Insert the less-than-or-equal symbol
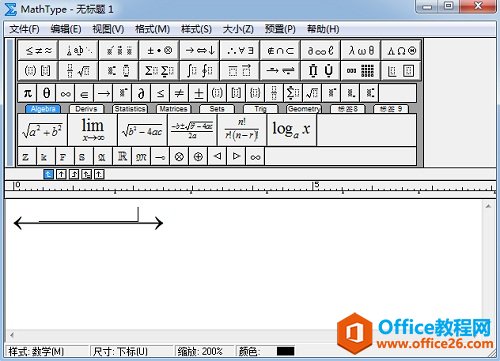The height and width of the screenshot is (361, 500). click(161, 93)
